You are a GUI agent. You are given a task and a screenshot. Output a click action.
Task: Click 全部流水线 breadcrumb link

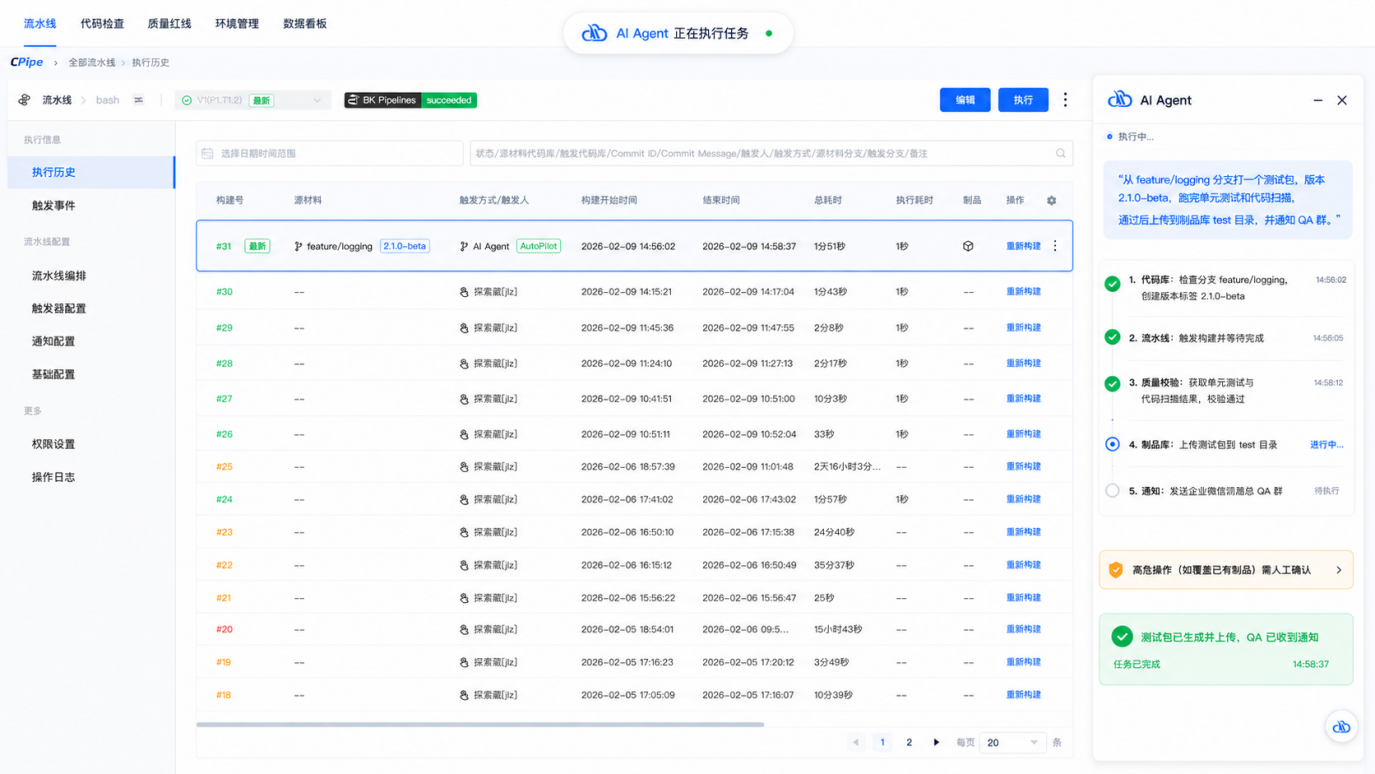coord(92,62)
